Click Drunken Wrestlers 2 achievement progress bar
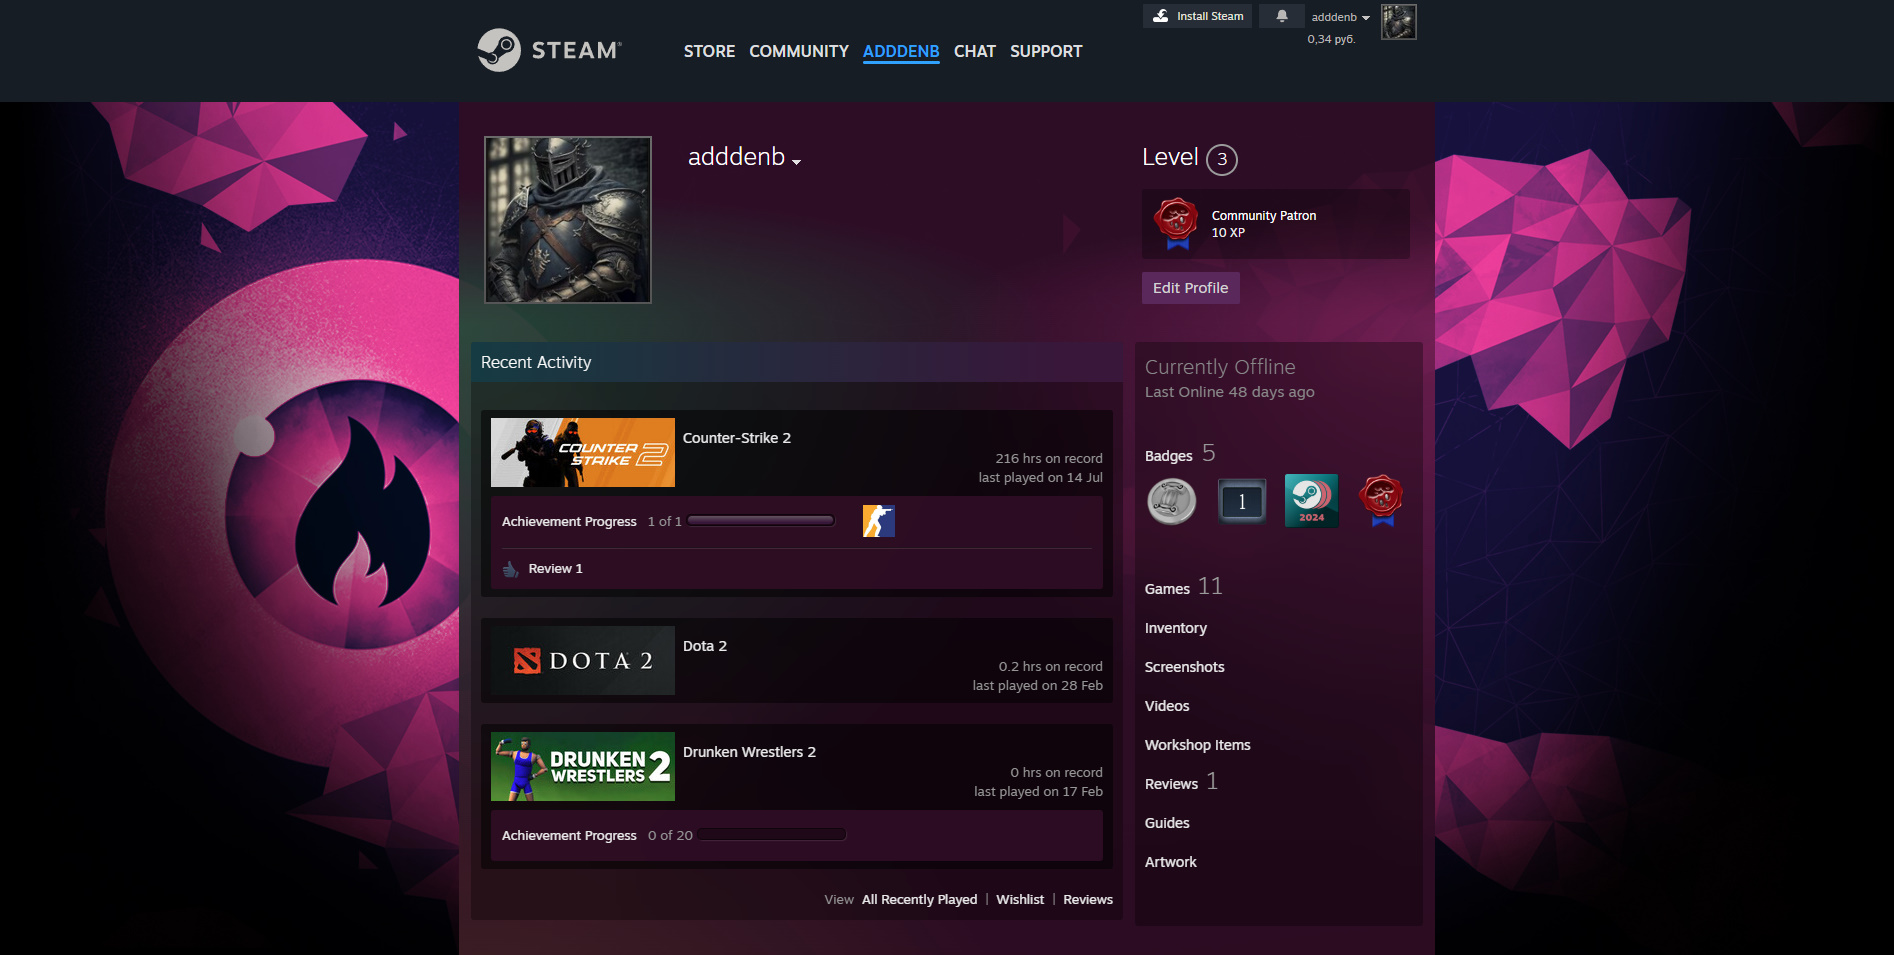Screen dimensions: 1894x955 pyautogui.click(x=773, y=835)
